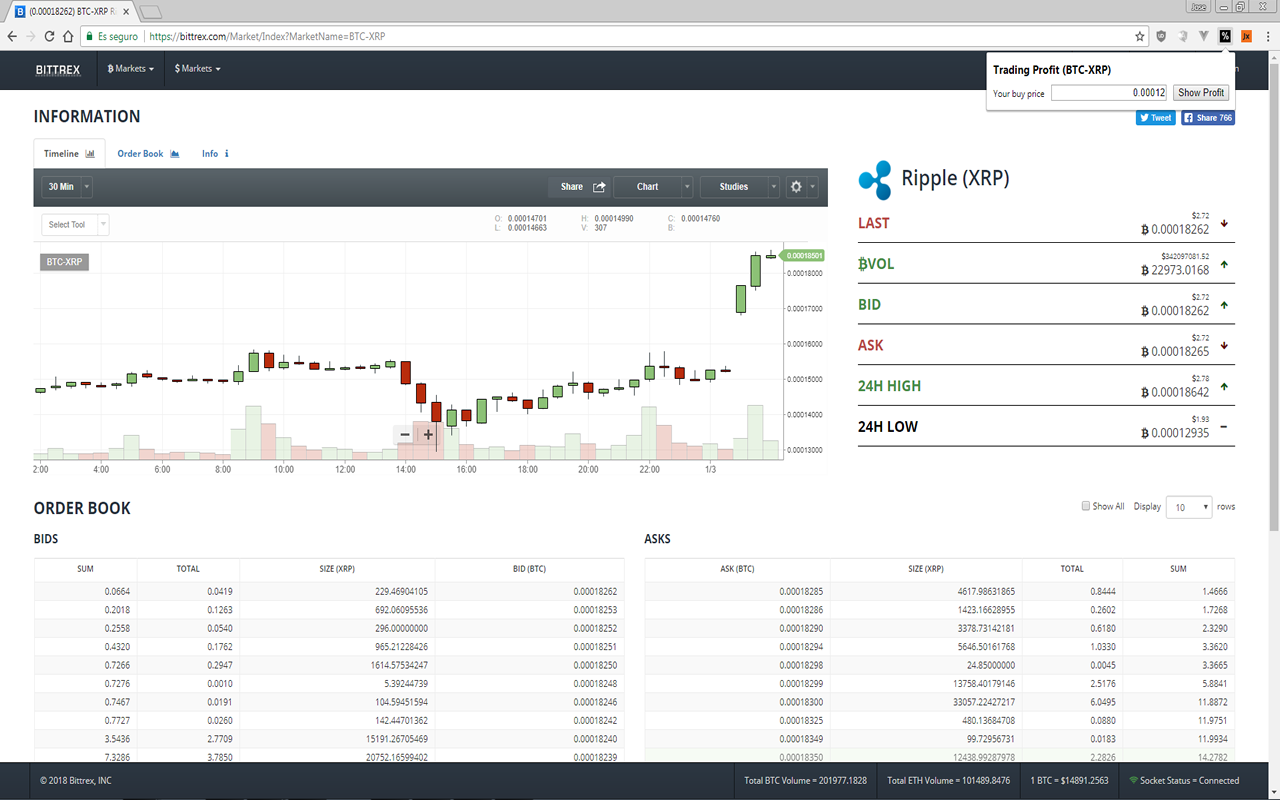This screenshot has width=1280, height=800.
Task: Click the LAST price down arrow indicator
Action: coord(1224,223)
